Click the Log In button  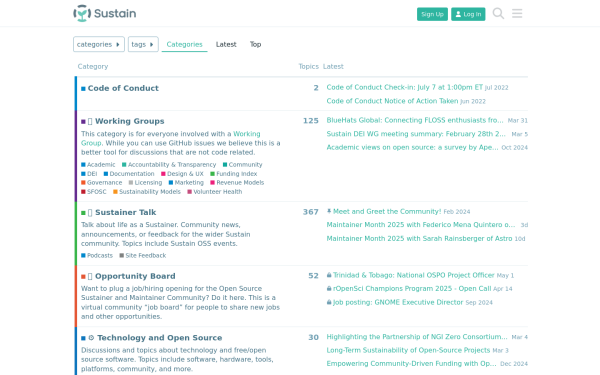[468, 14]
